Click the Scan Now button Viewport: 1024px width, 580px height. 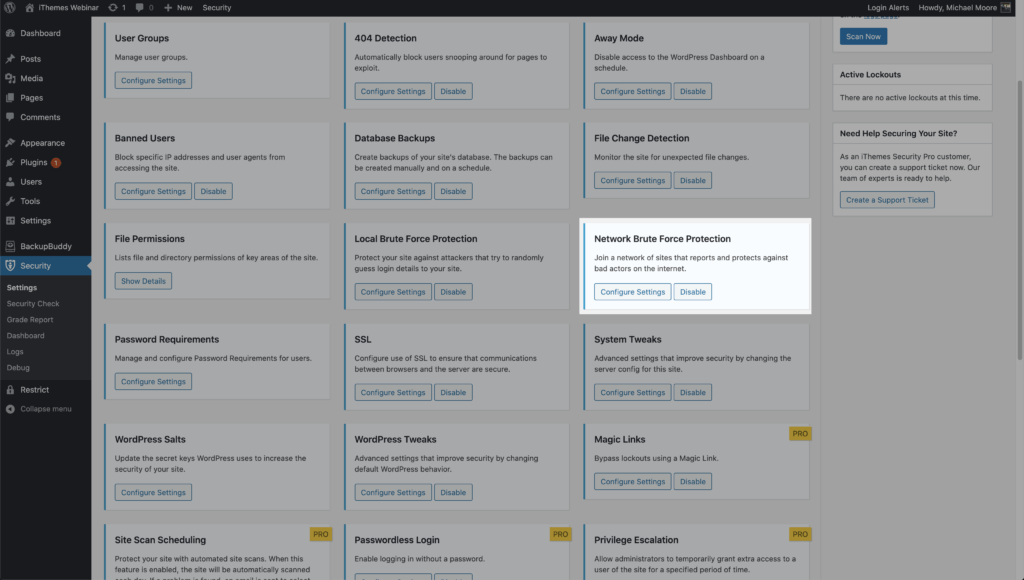(x=863, y=37)
